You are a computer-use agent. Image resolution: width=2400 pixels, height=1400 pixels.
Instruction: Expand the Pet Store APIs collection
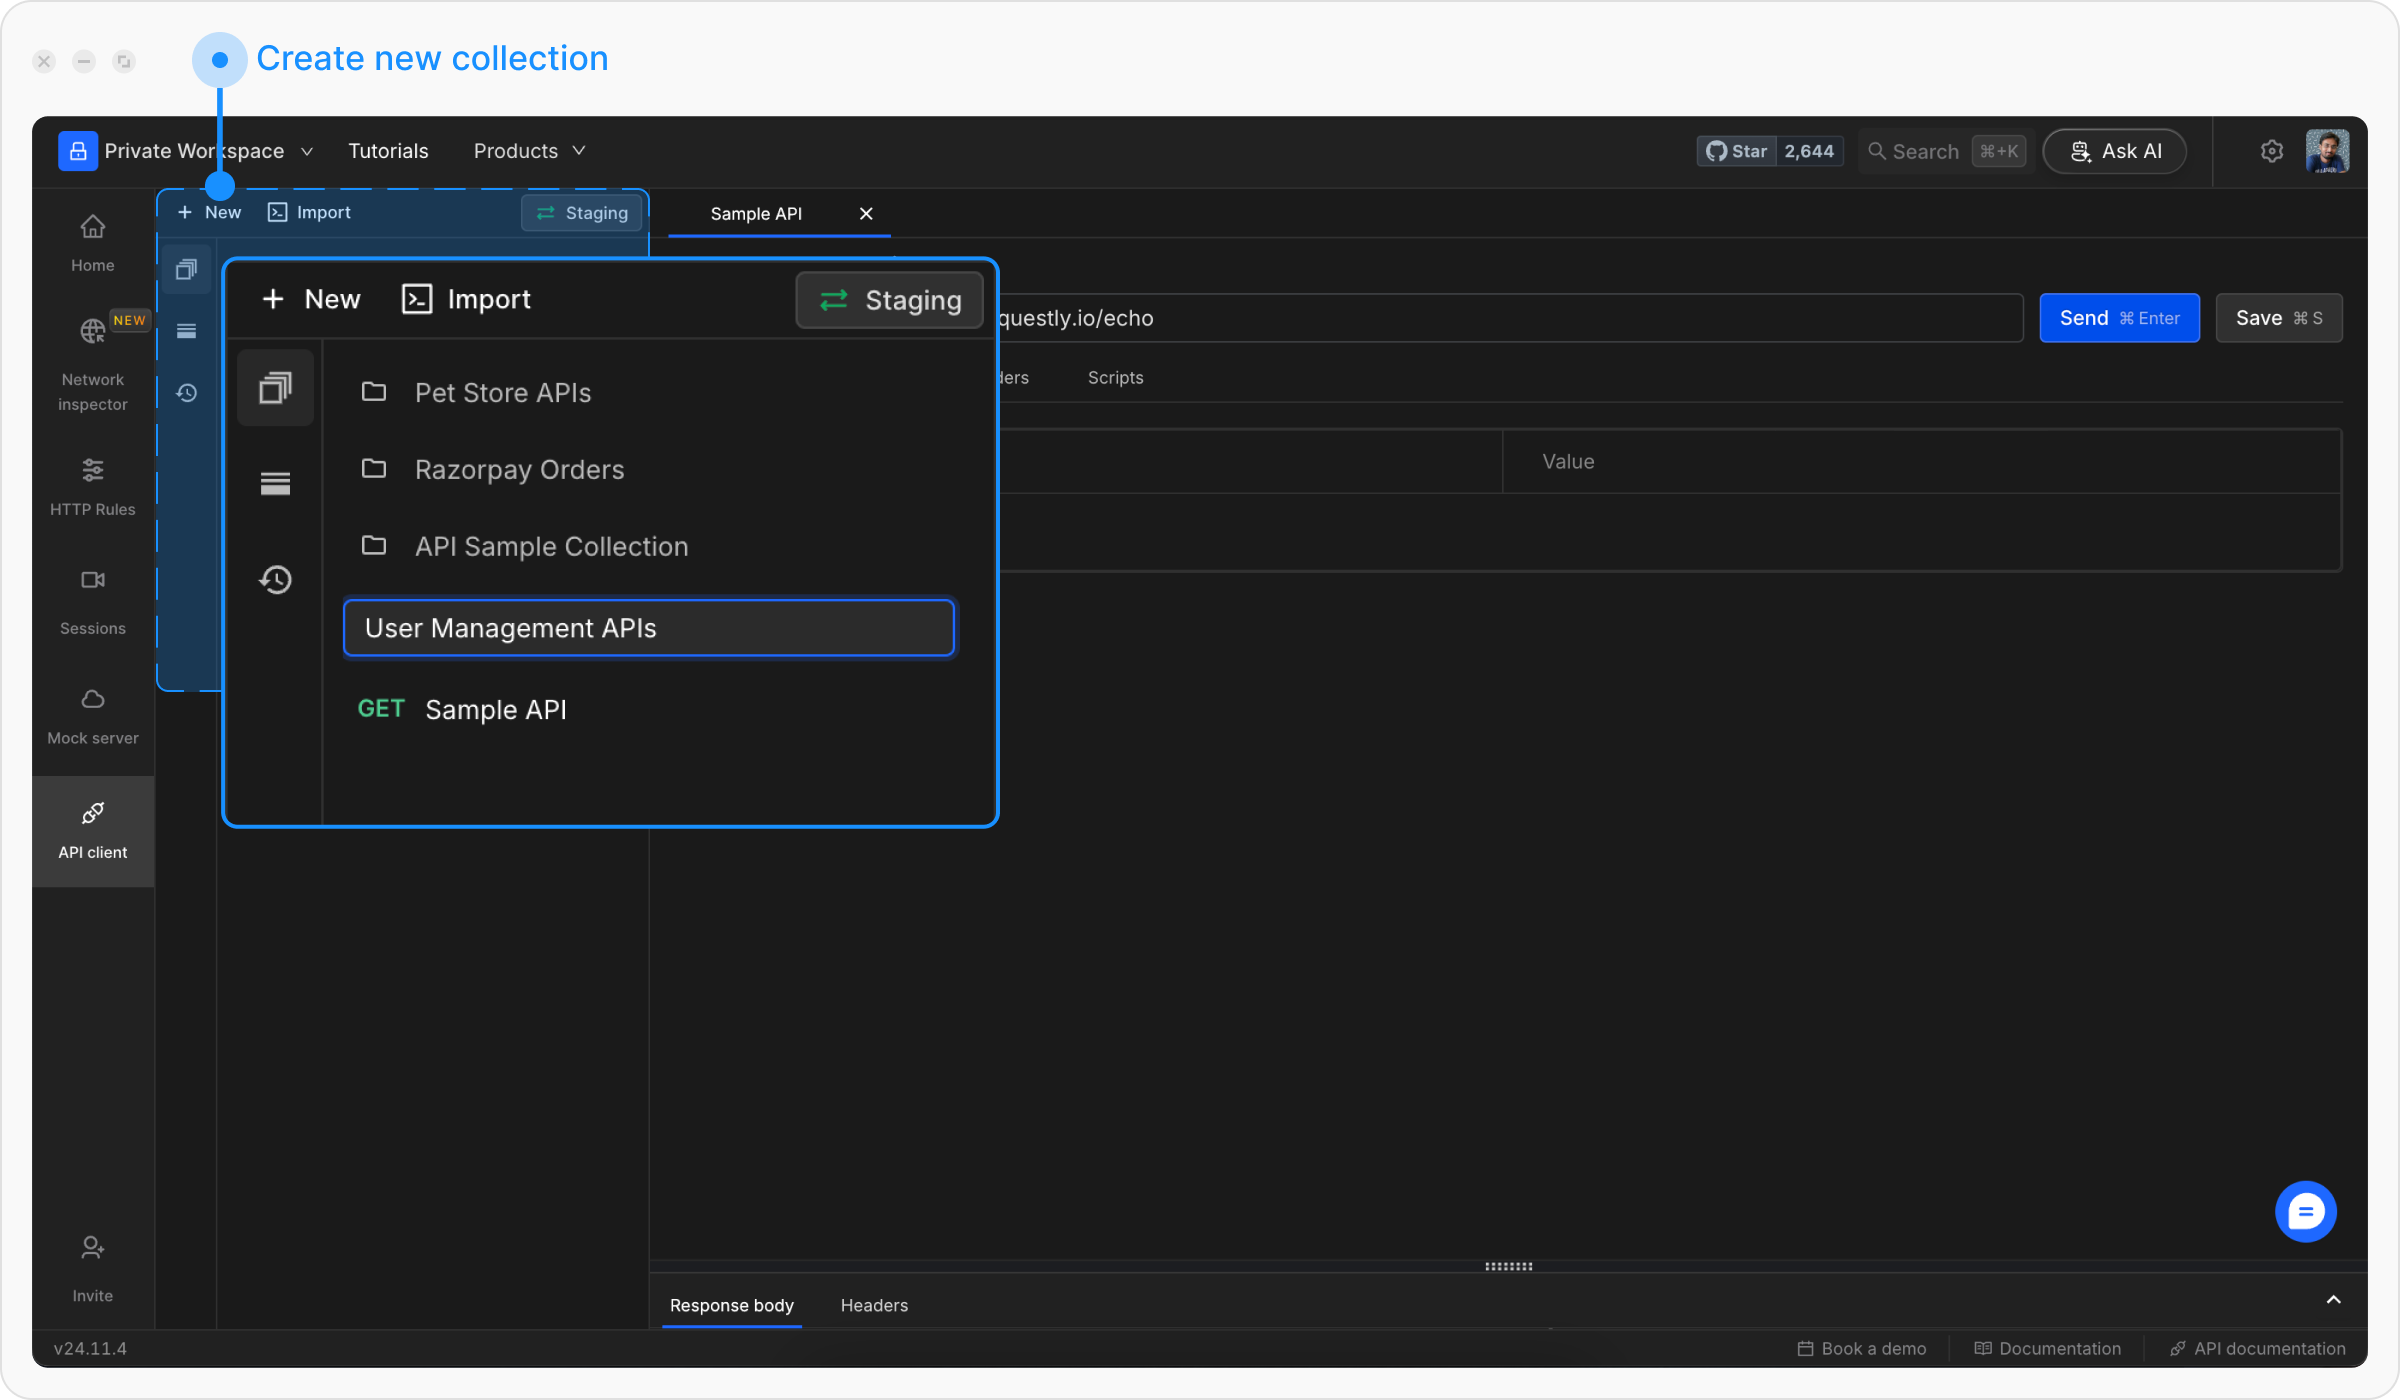[502, 393]
